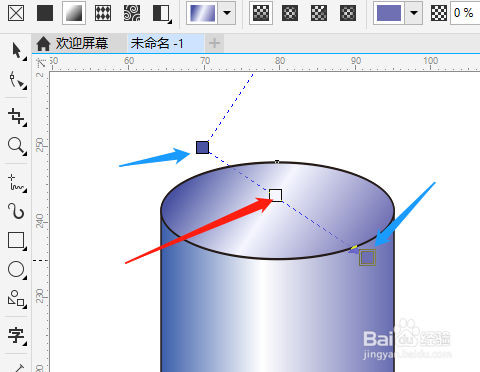Choose Bitmap pattern transparency
The height and width of the screenshot is (372, 480).
(132, 13)
